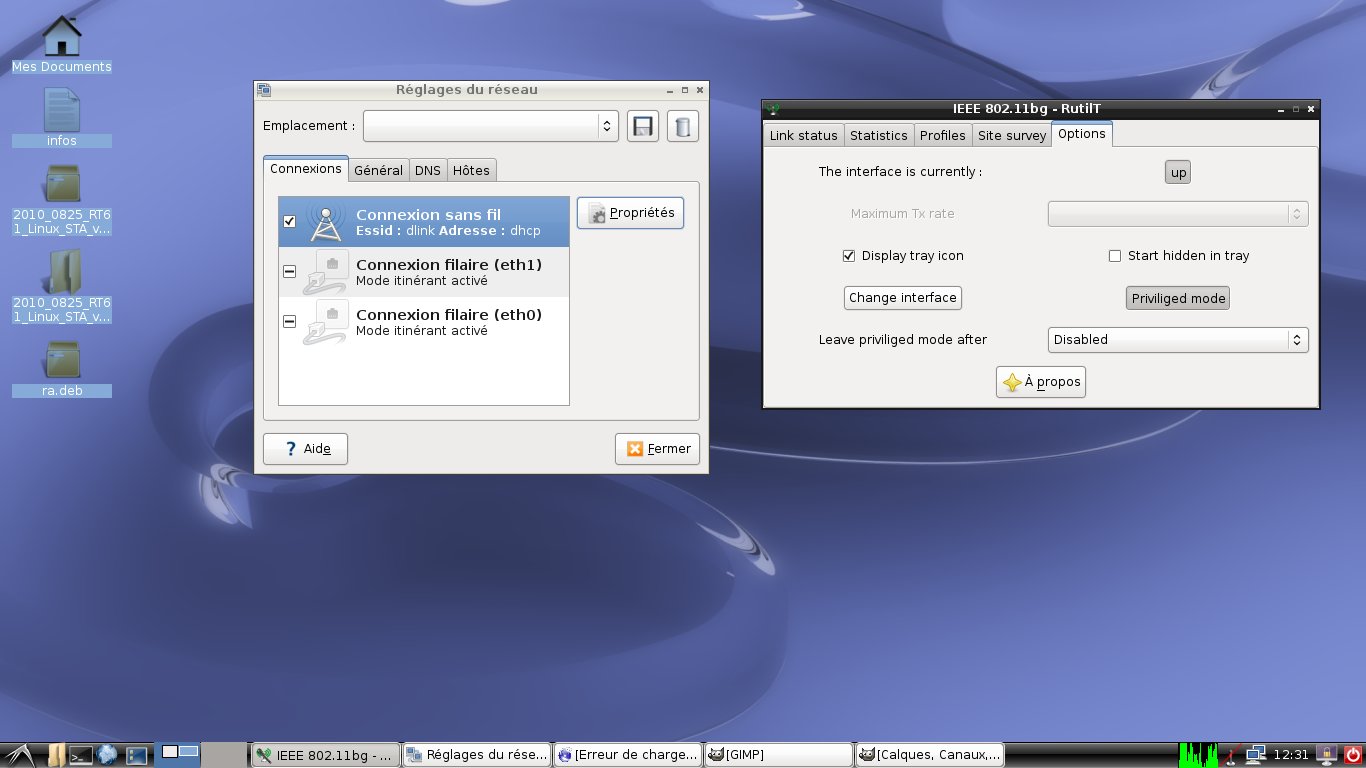Viewport: 1366px width, 768px height.
Task: Select Connexion filaire (eth0) list entry
Action: (x=448, y=321)
